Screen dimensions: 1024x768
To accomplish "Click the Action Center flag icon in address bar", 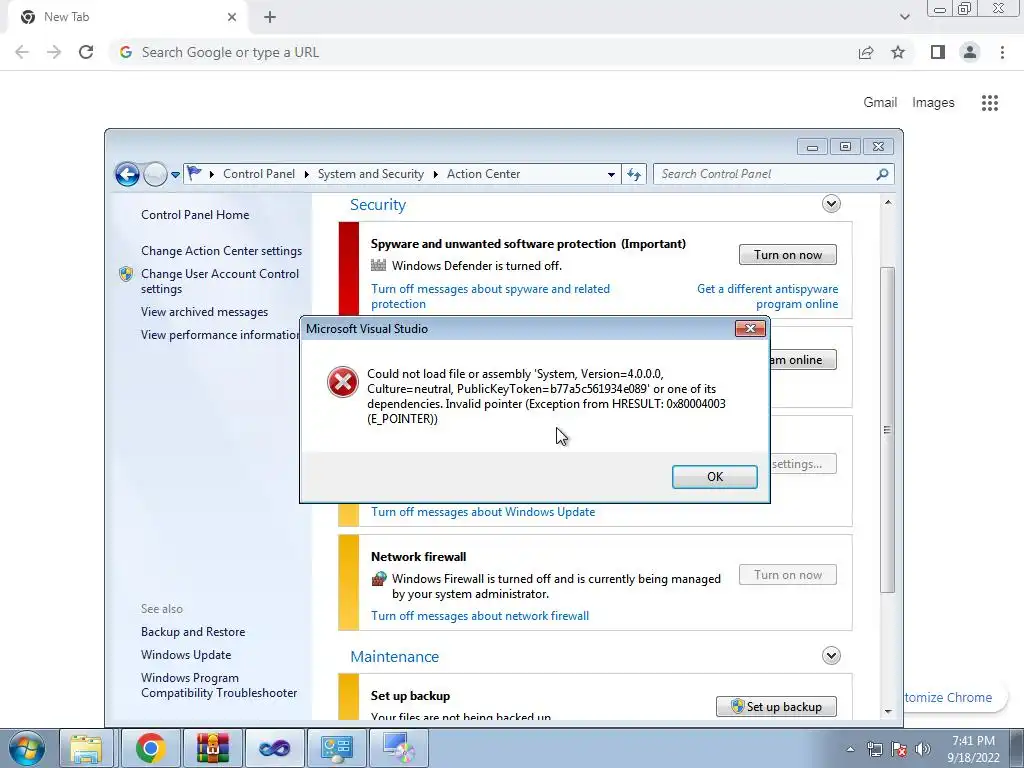I will point(194,174).
